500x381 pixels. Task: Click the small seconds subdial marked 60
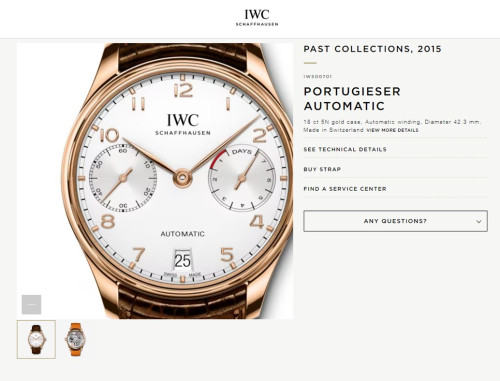[123, 178]
